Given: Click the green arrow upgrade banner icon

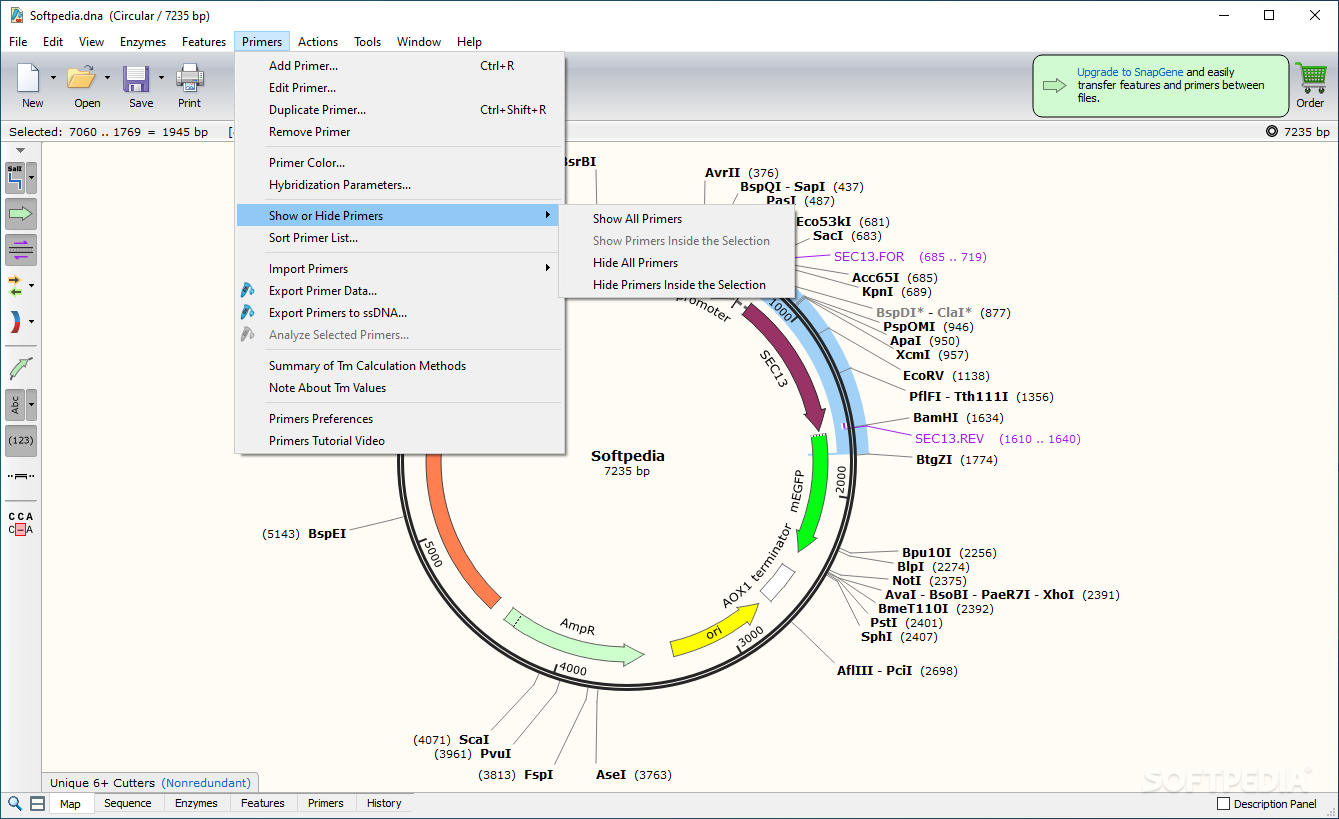Looking at the screenshot, I should [x=1055, y=85].
